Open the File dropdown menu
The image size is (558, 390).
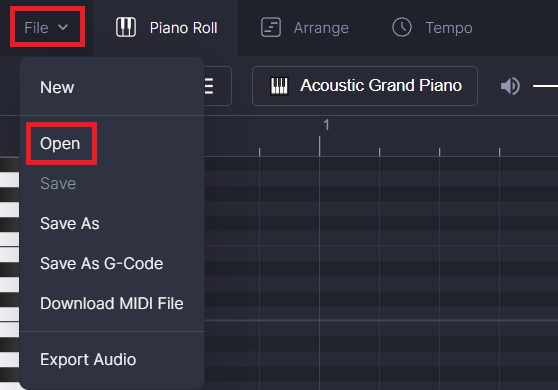pos(47,27)
